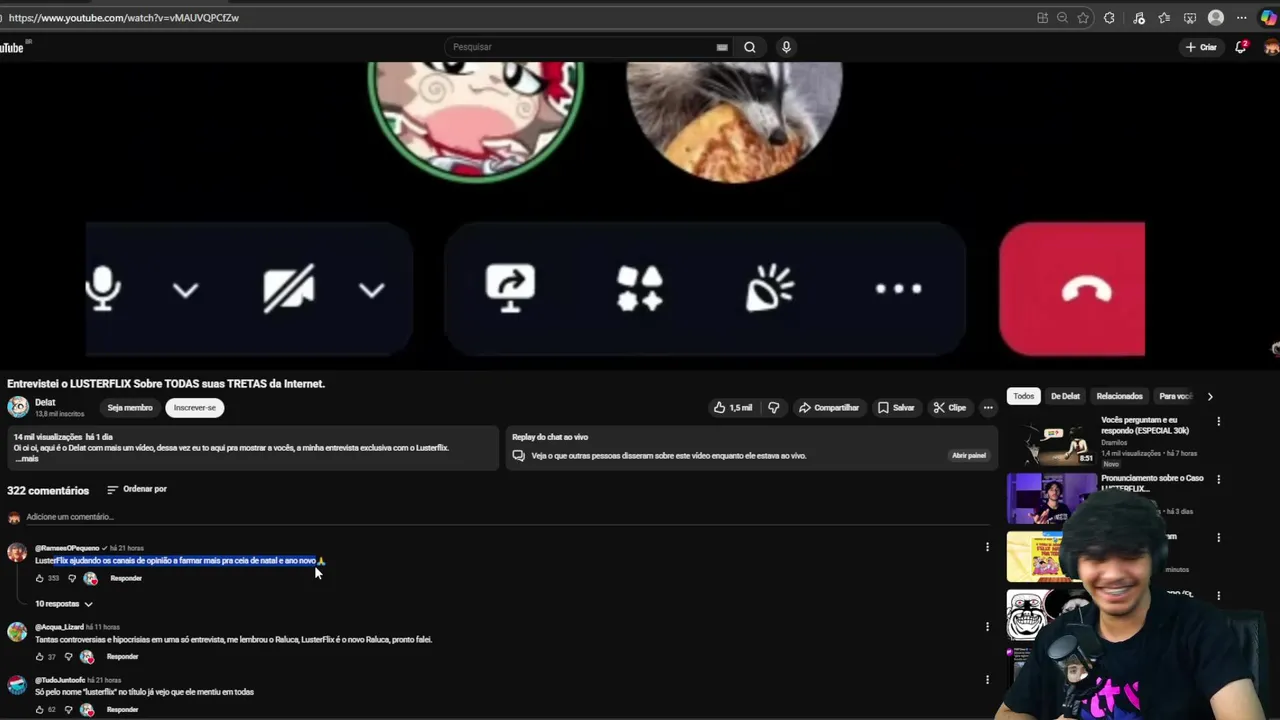Like the @Acqua_Lizard comment
The height and width of the screenshot is (720, 1280).
tap(40, 657)
